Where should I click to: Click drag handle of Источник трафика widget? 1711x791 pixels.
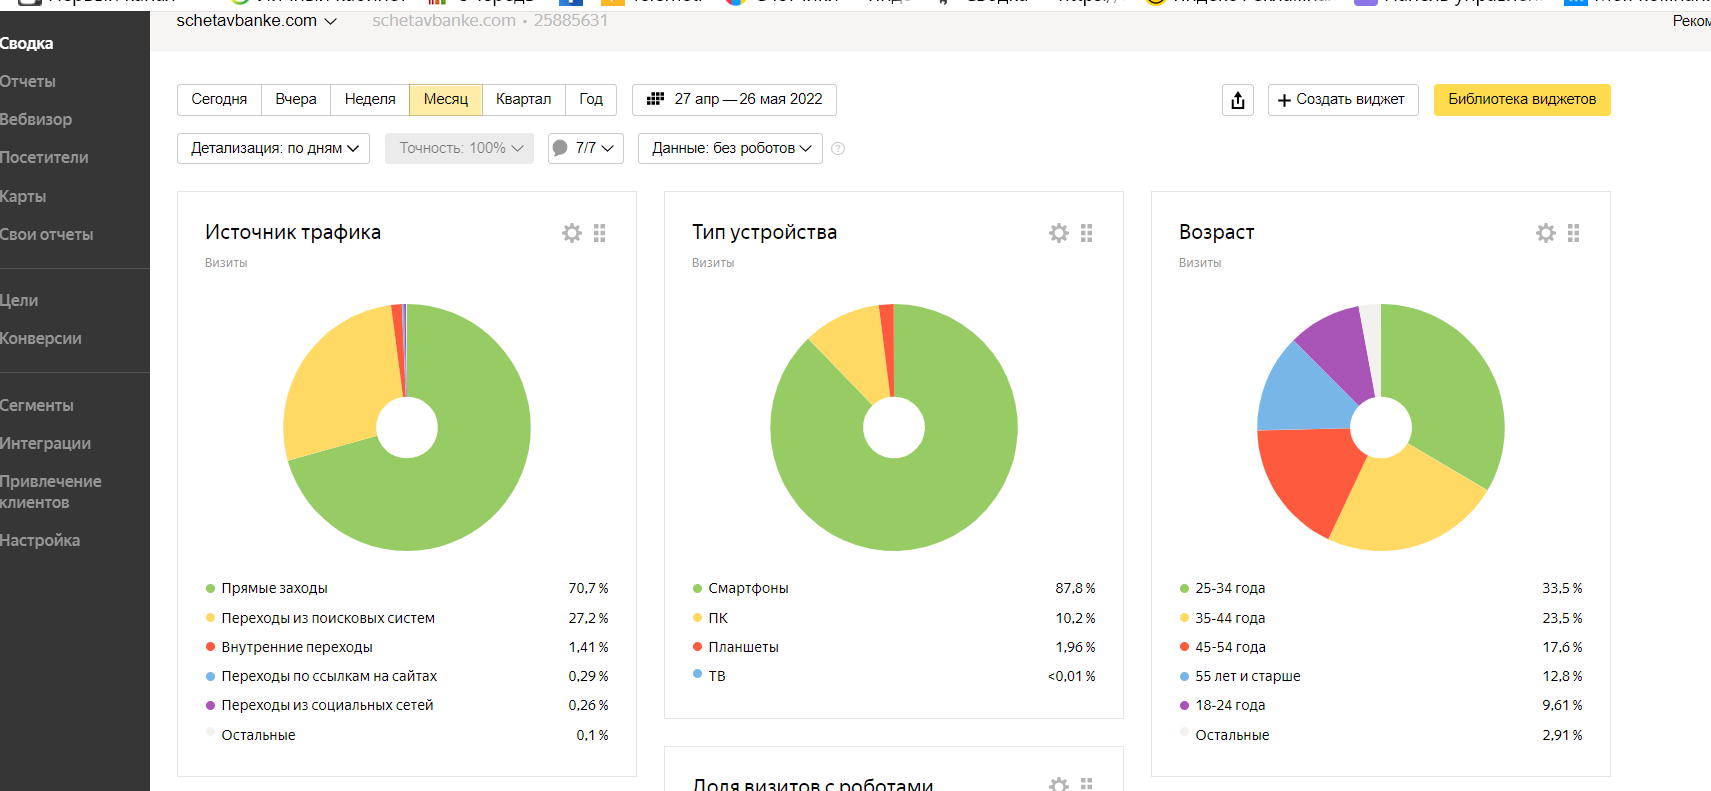[600, 233]
